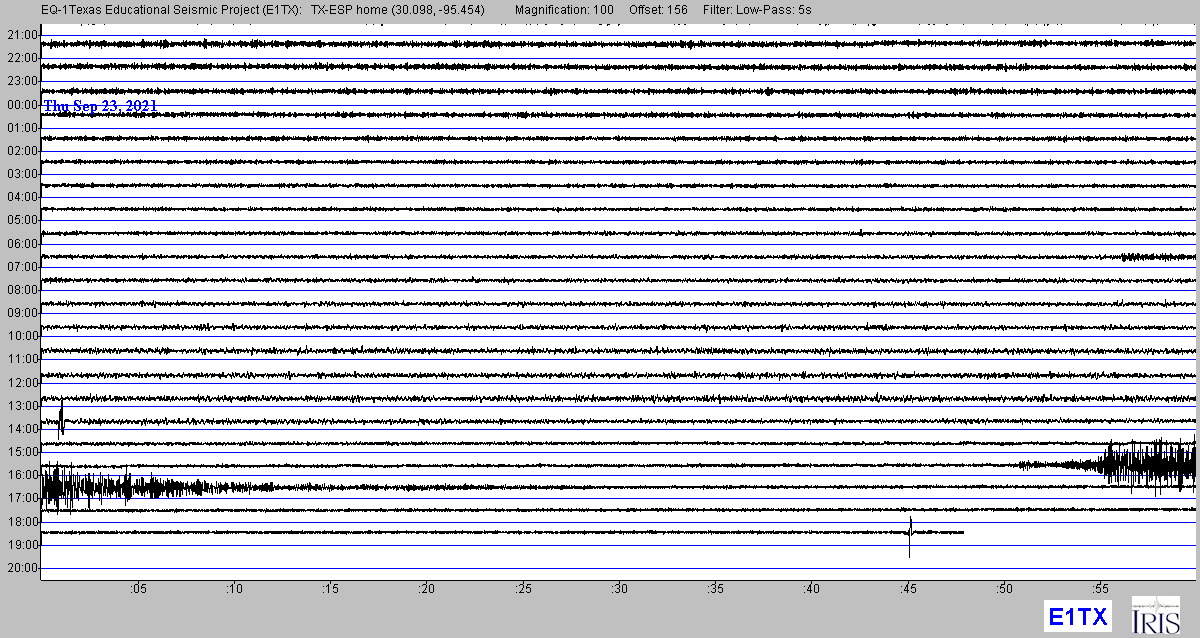1200x638 pixels.
Task: Click the 09:00 hour label
Action: [22, 313]
